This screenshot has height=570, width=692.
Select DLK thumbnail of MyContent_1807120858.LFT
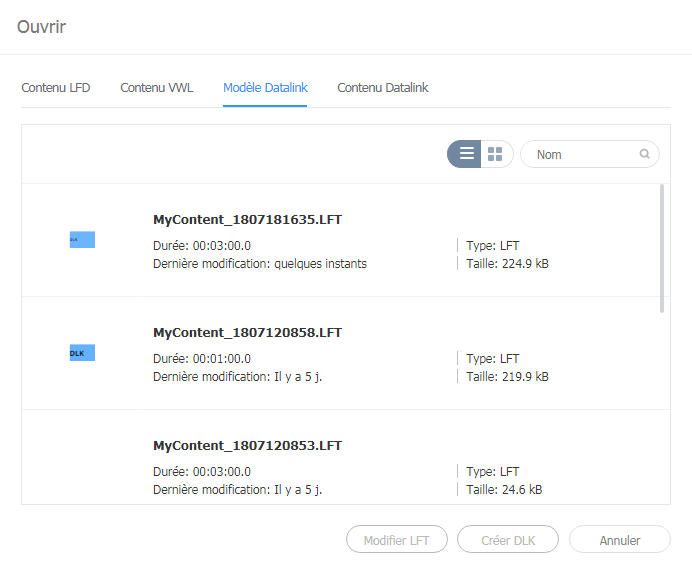click(x=82, y=353)
